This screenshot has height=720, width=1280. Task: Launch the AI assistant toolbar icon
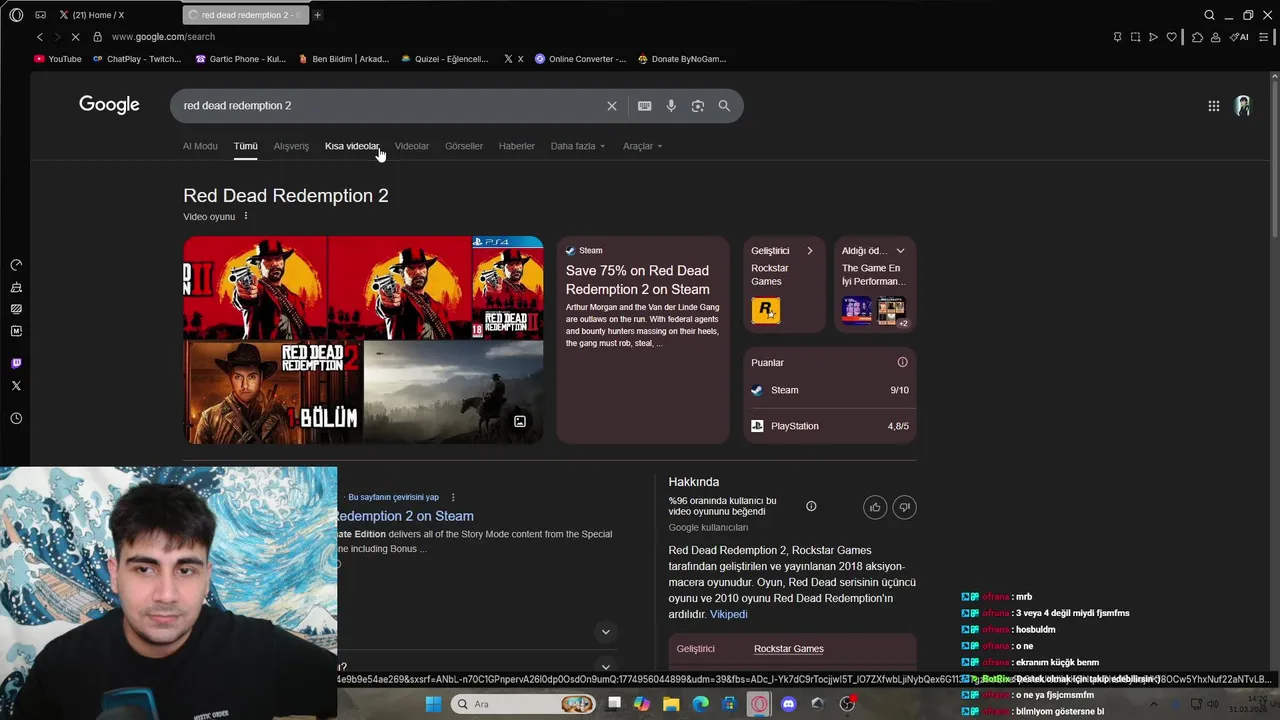[x=1240, y=37]
